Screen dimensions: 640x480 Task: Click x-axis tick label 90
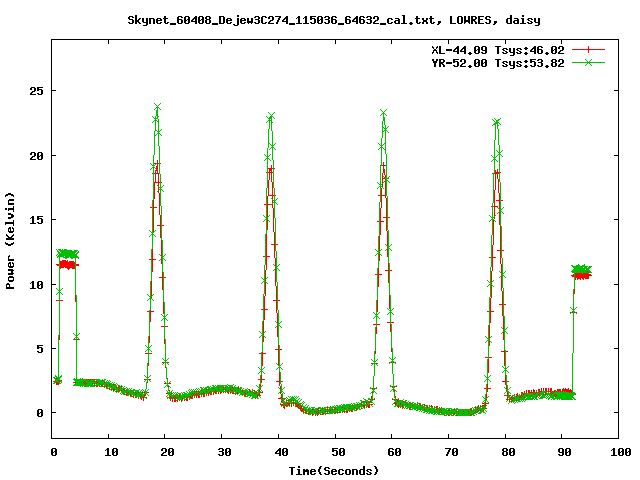(x=564, y=452)
